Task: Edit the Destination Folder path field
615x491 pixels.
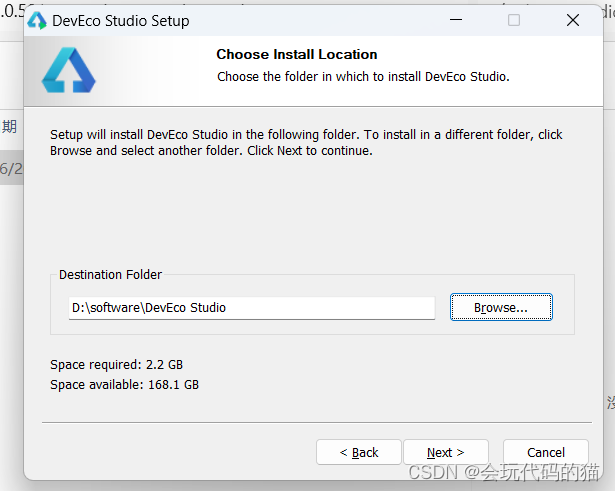Action: pyautogui.click(x=252, y=308)
